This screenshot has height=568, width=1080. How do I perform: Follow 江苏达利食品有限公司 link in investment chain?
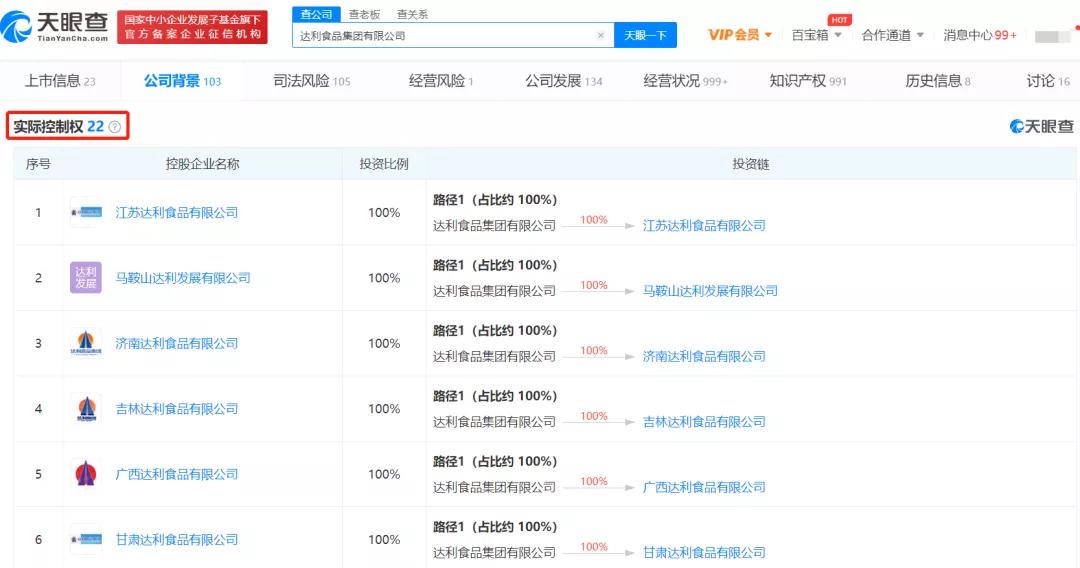(704, 226)
